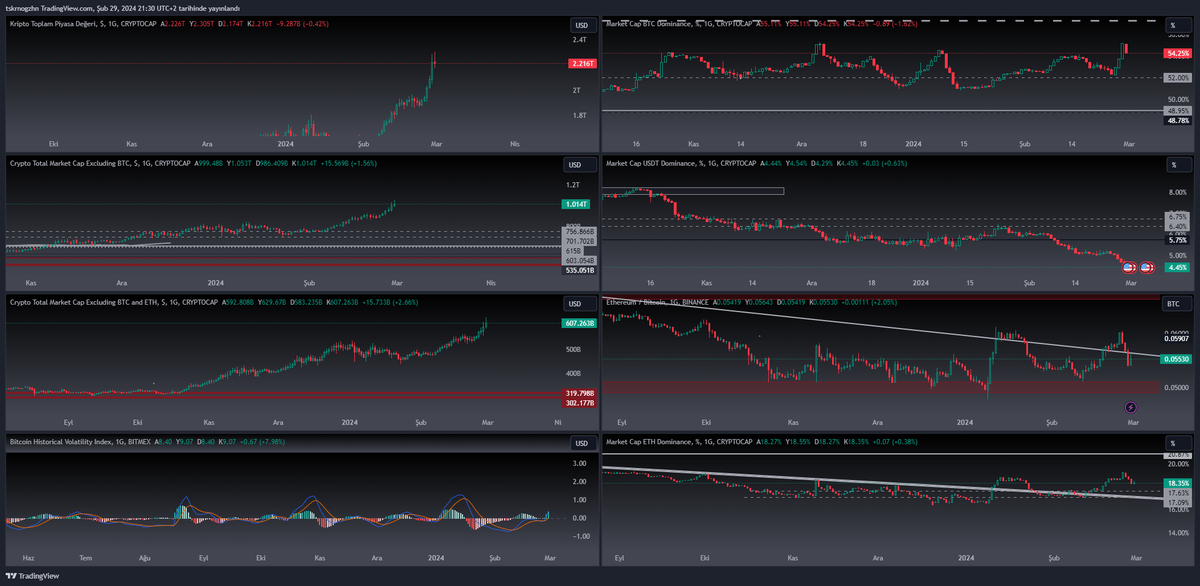Screen dimensions: 1200x586
Task: Click the 20.87% level label
Action: 1177,455
